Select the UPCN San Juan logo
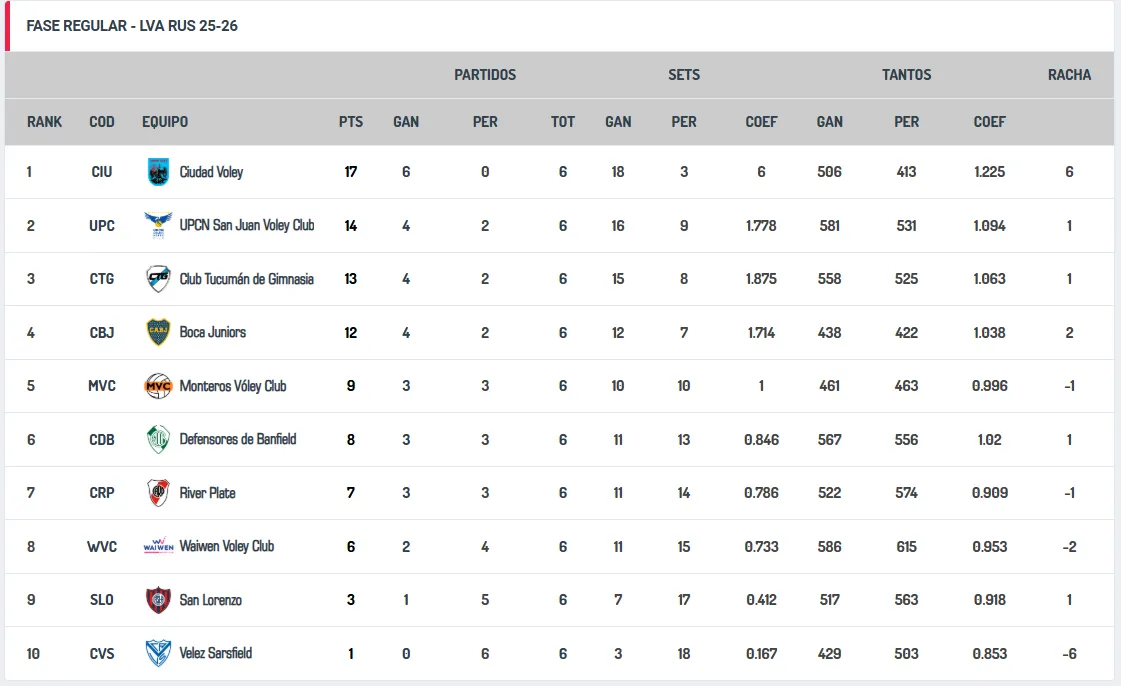Screen dimensions: 1121x686 [x=158, y=225]
